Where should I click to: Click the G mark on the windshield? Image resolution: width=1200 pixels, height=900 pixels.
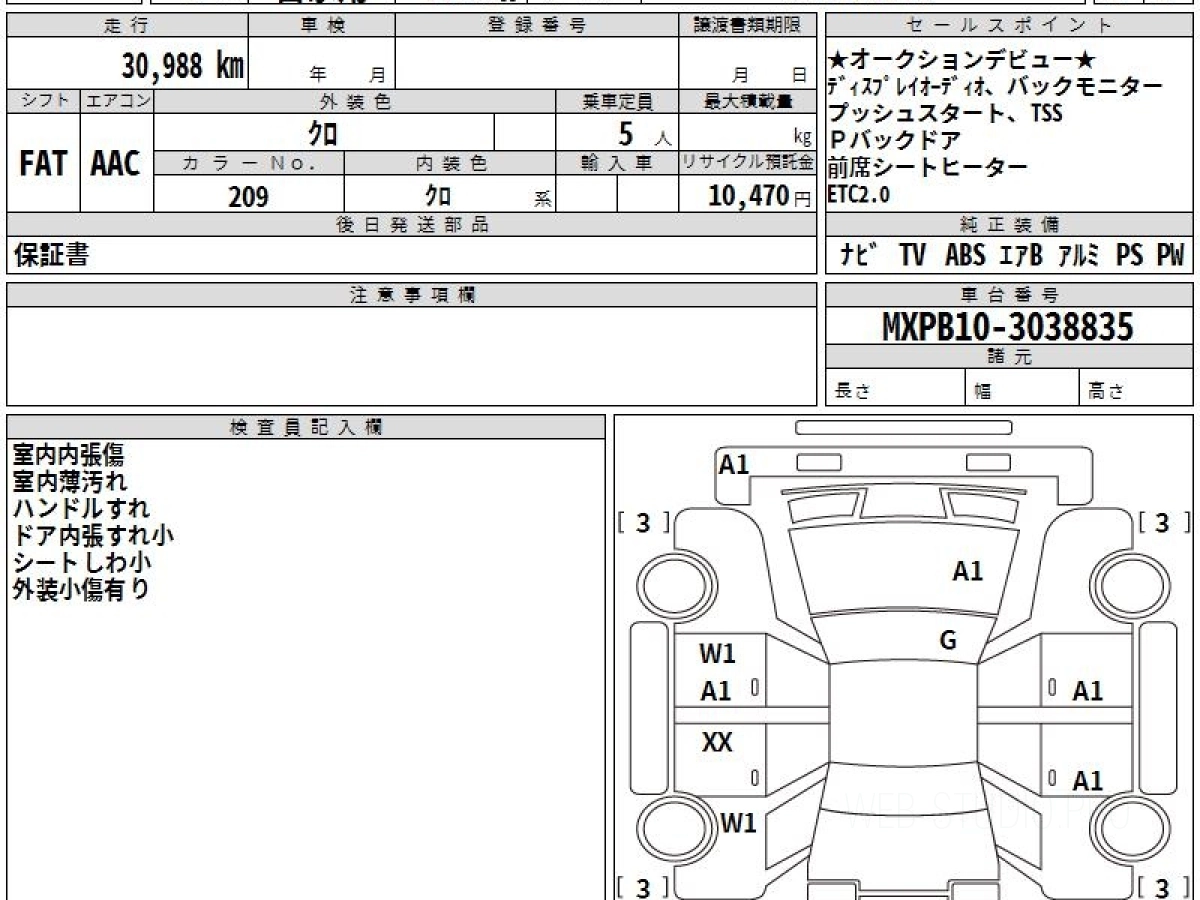click(948, 641)
